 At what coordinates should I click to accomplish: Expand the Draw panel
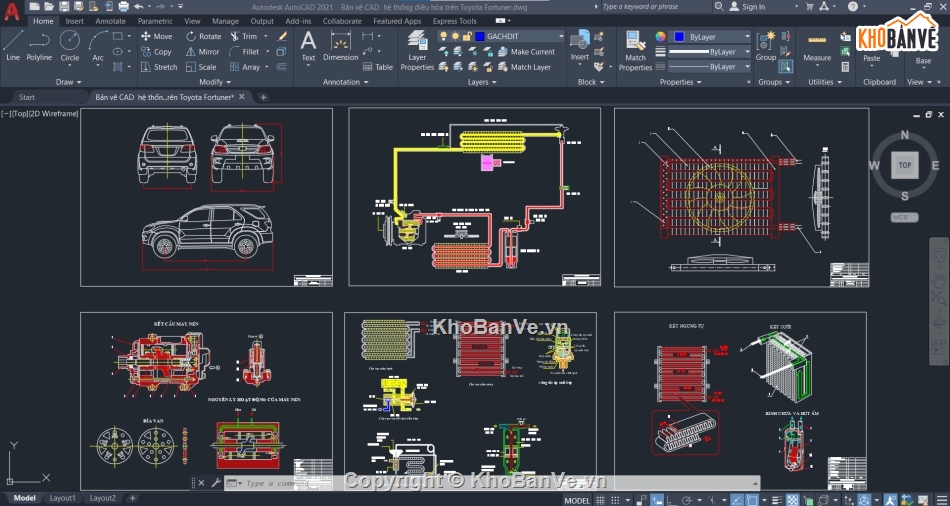[68, 82]
